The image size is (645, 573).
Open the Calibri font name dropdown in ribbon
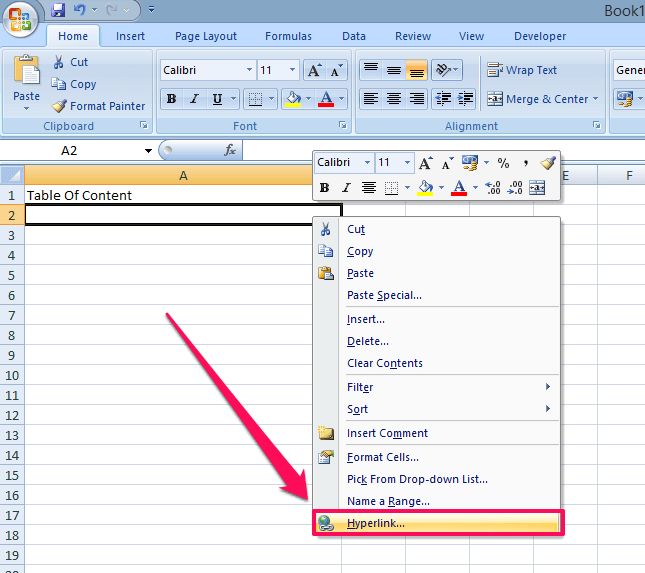coord(249,70)
